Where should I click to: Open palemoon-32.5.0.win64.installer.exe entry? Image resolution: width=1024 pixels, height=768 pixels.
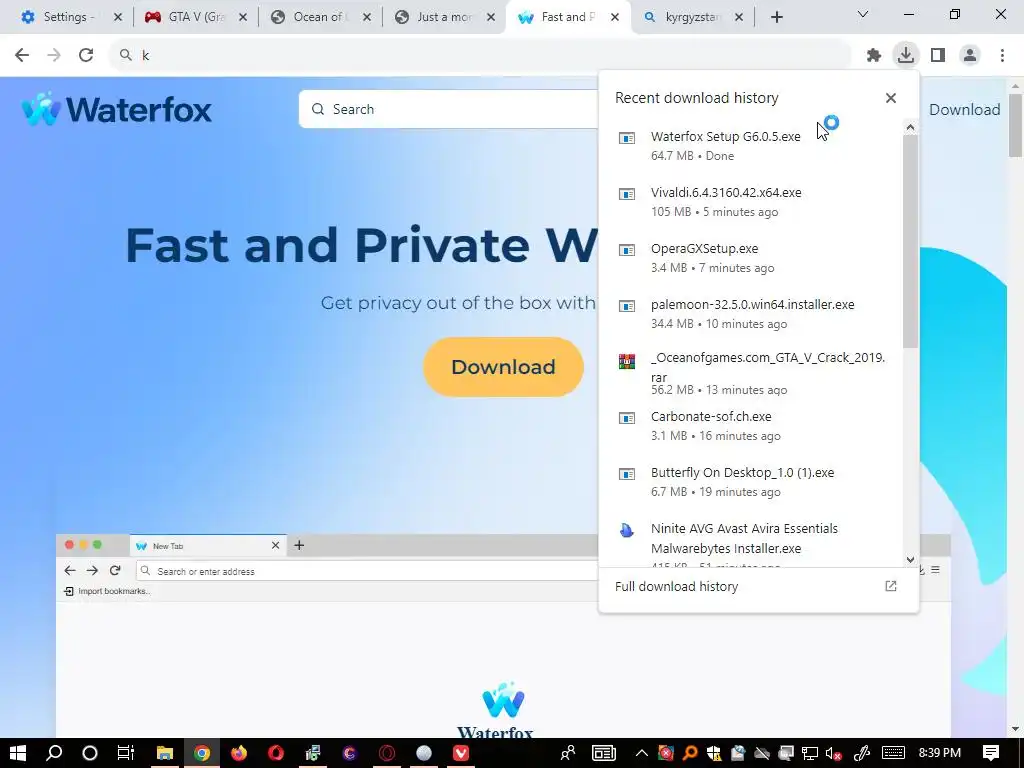750,314
